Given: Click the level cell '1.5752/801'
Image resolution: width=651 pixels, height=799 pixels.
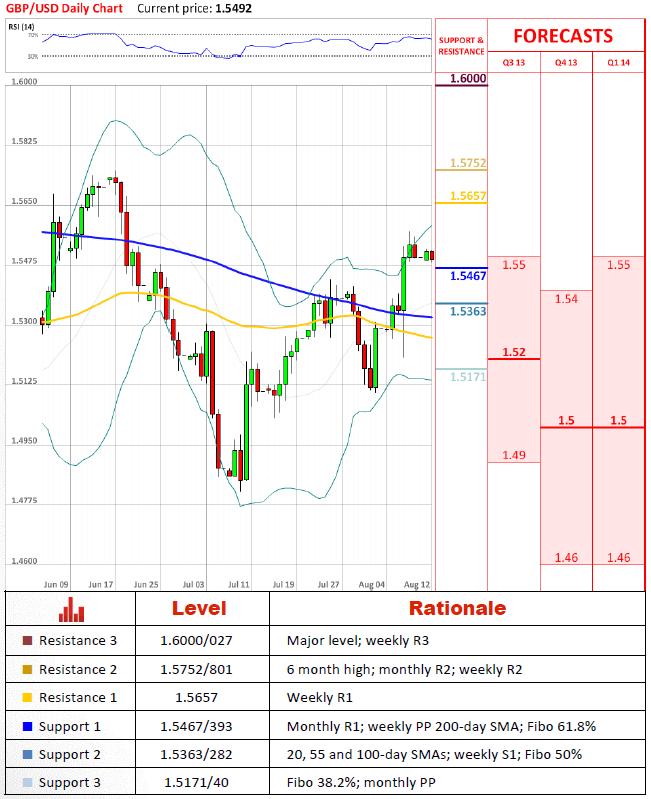Looking at the screenshot, I should click(197, 669).
